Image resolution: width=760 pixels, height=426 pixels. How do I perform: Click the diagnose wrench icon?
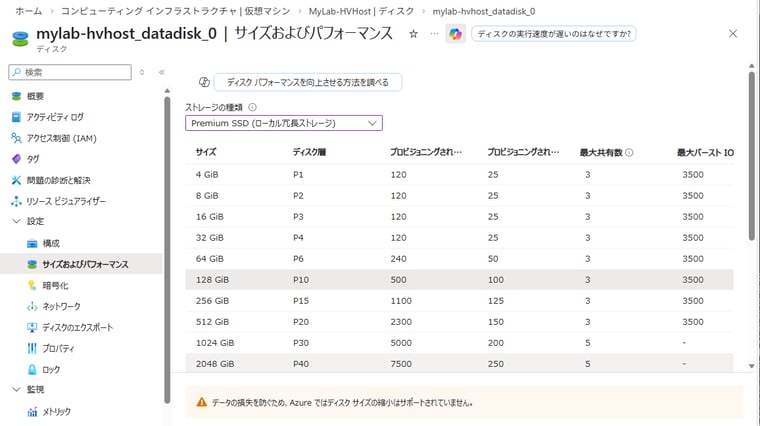tap(16, 180)
